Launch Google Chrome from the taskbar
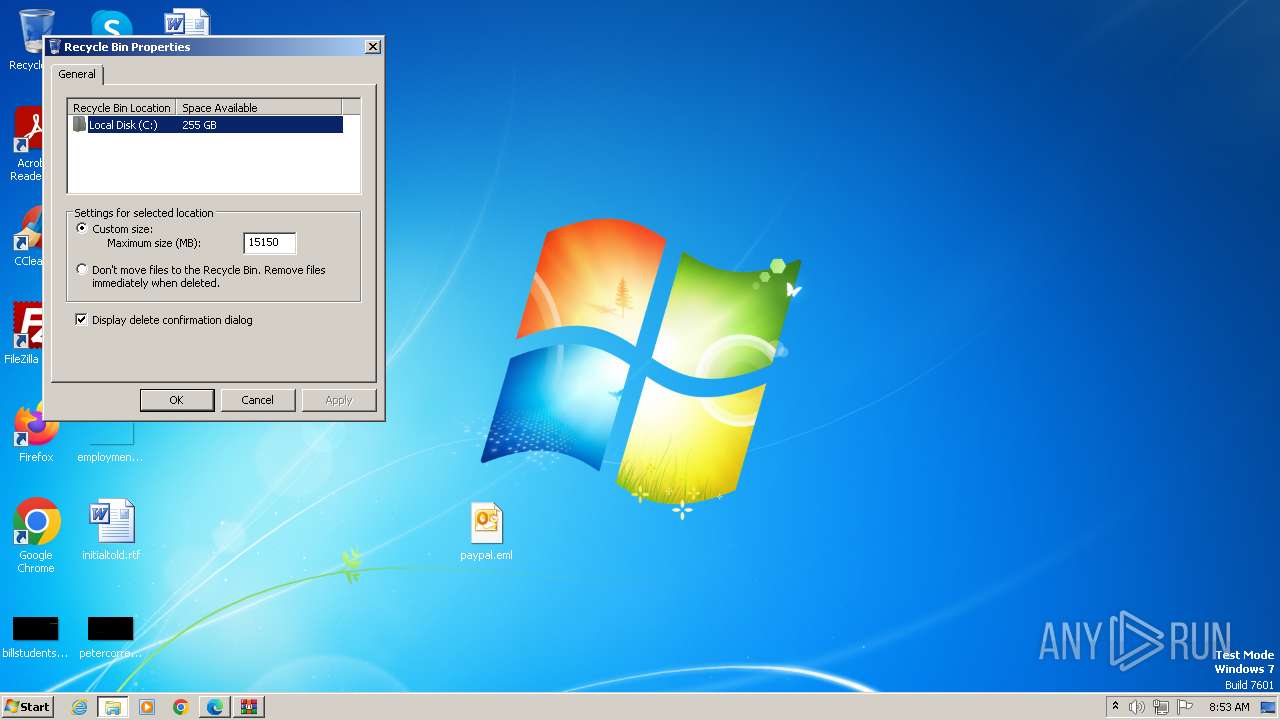 point(181,707)
